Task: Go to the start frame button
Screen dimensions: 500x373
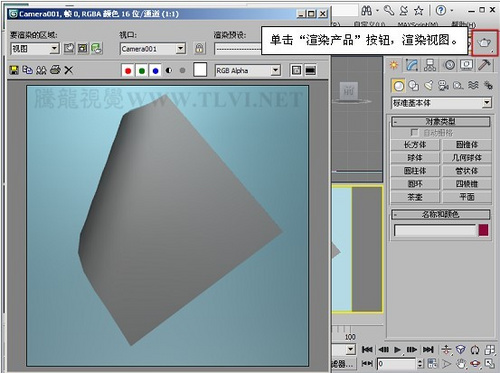Action: coord(367,349)
